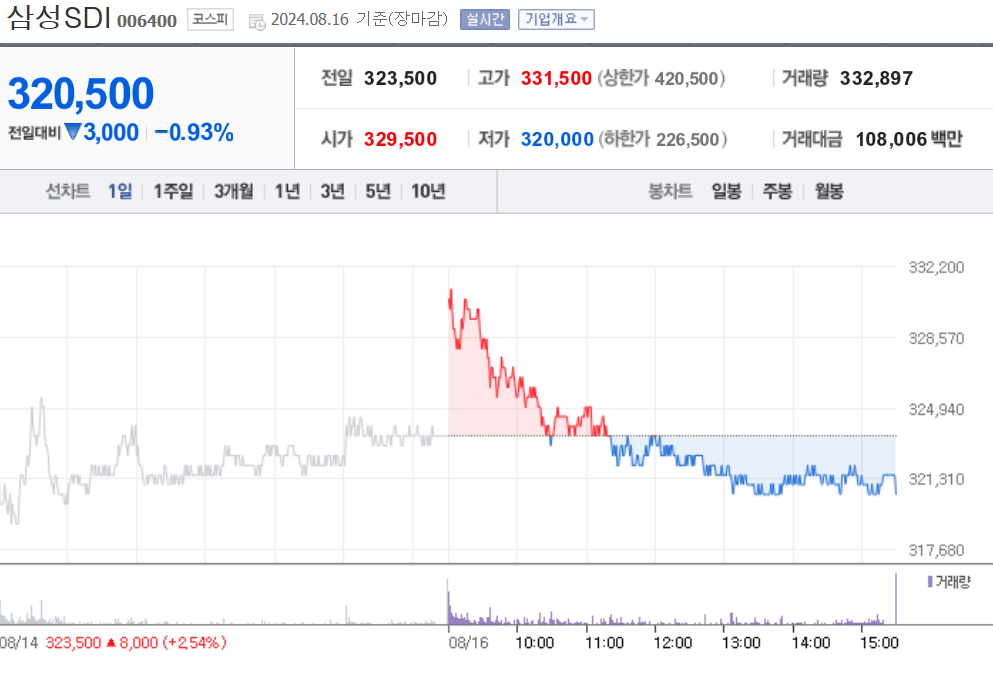Click the lower limit price 226,500
The height and width of the screenshot is (678, 993).
point(688,139)
